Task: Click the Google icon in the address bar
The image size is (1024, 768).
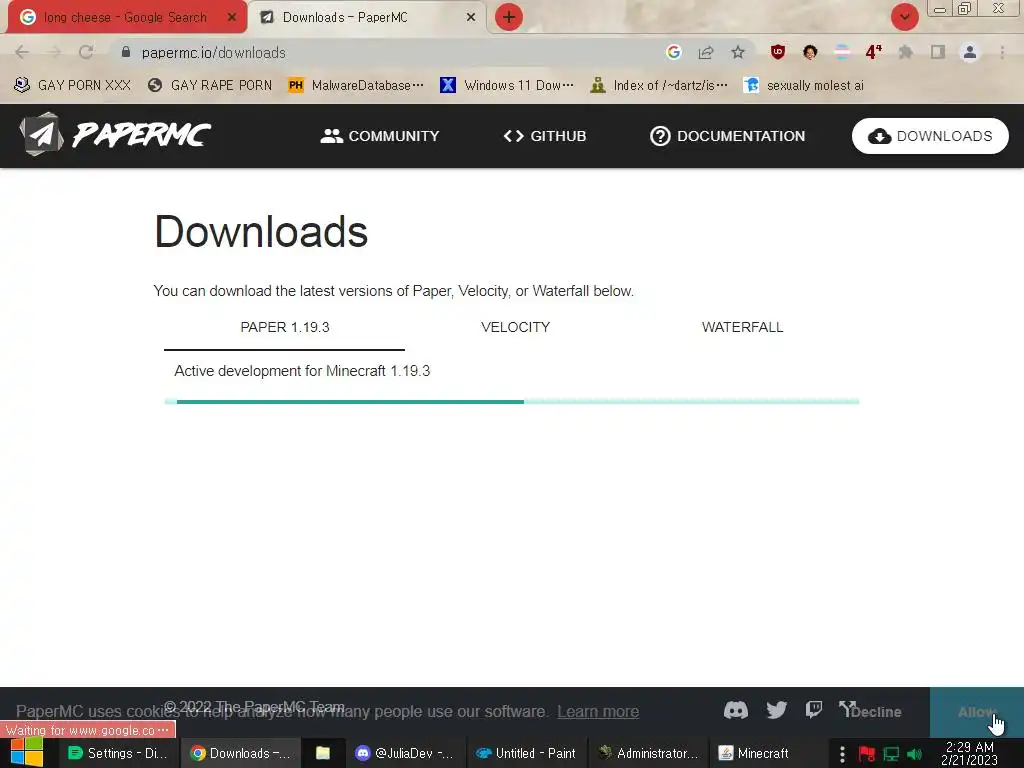Action: point(673,52)
